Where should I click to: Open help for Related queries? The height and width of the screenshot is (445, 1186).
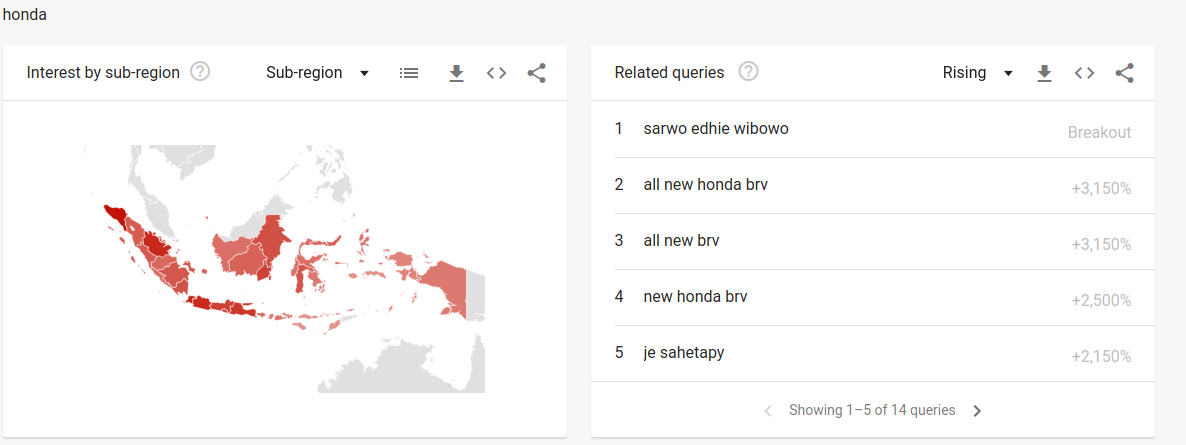tap(748, 72)
